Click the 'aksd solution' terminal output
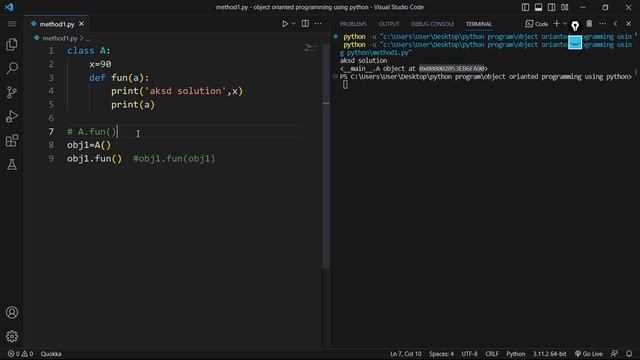 pyautogui.click(x=363, y=60)
